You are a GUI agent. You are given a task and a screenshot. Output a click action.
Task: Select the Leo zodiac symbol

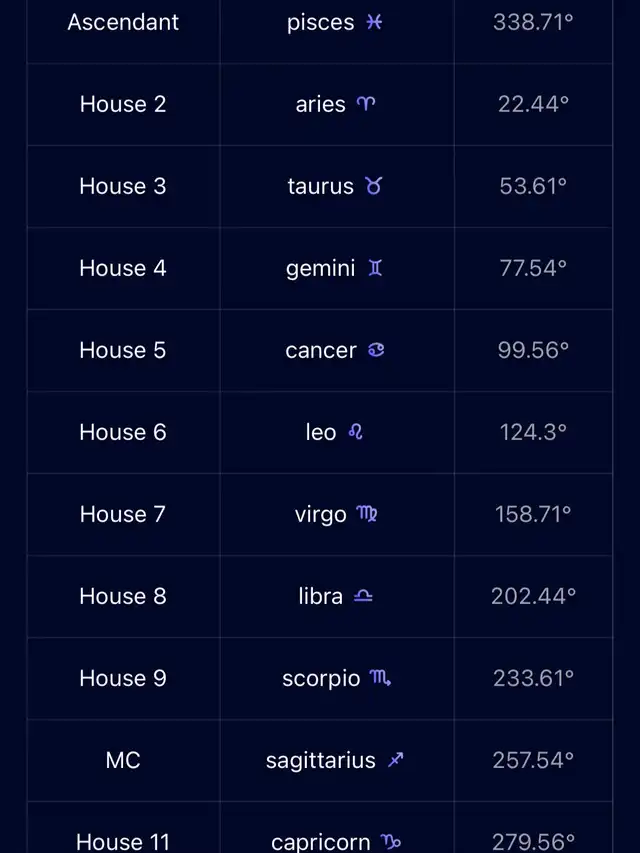(355, 432)
